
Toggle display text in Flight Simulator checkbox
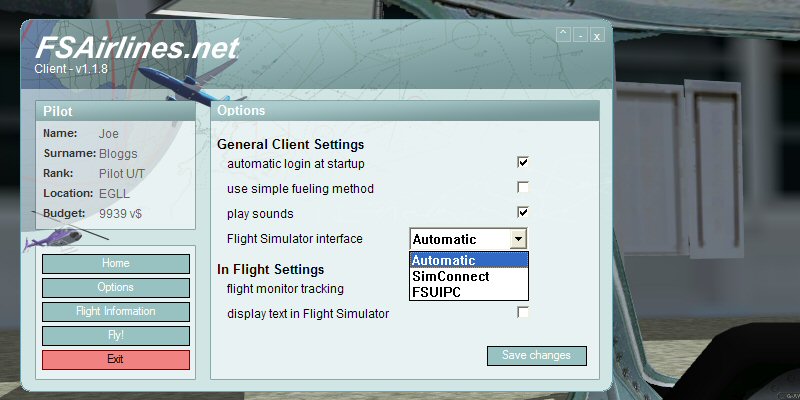pos(522,312)
